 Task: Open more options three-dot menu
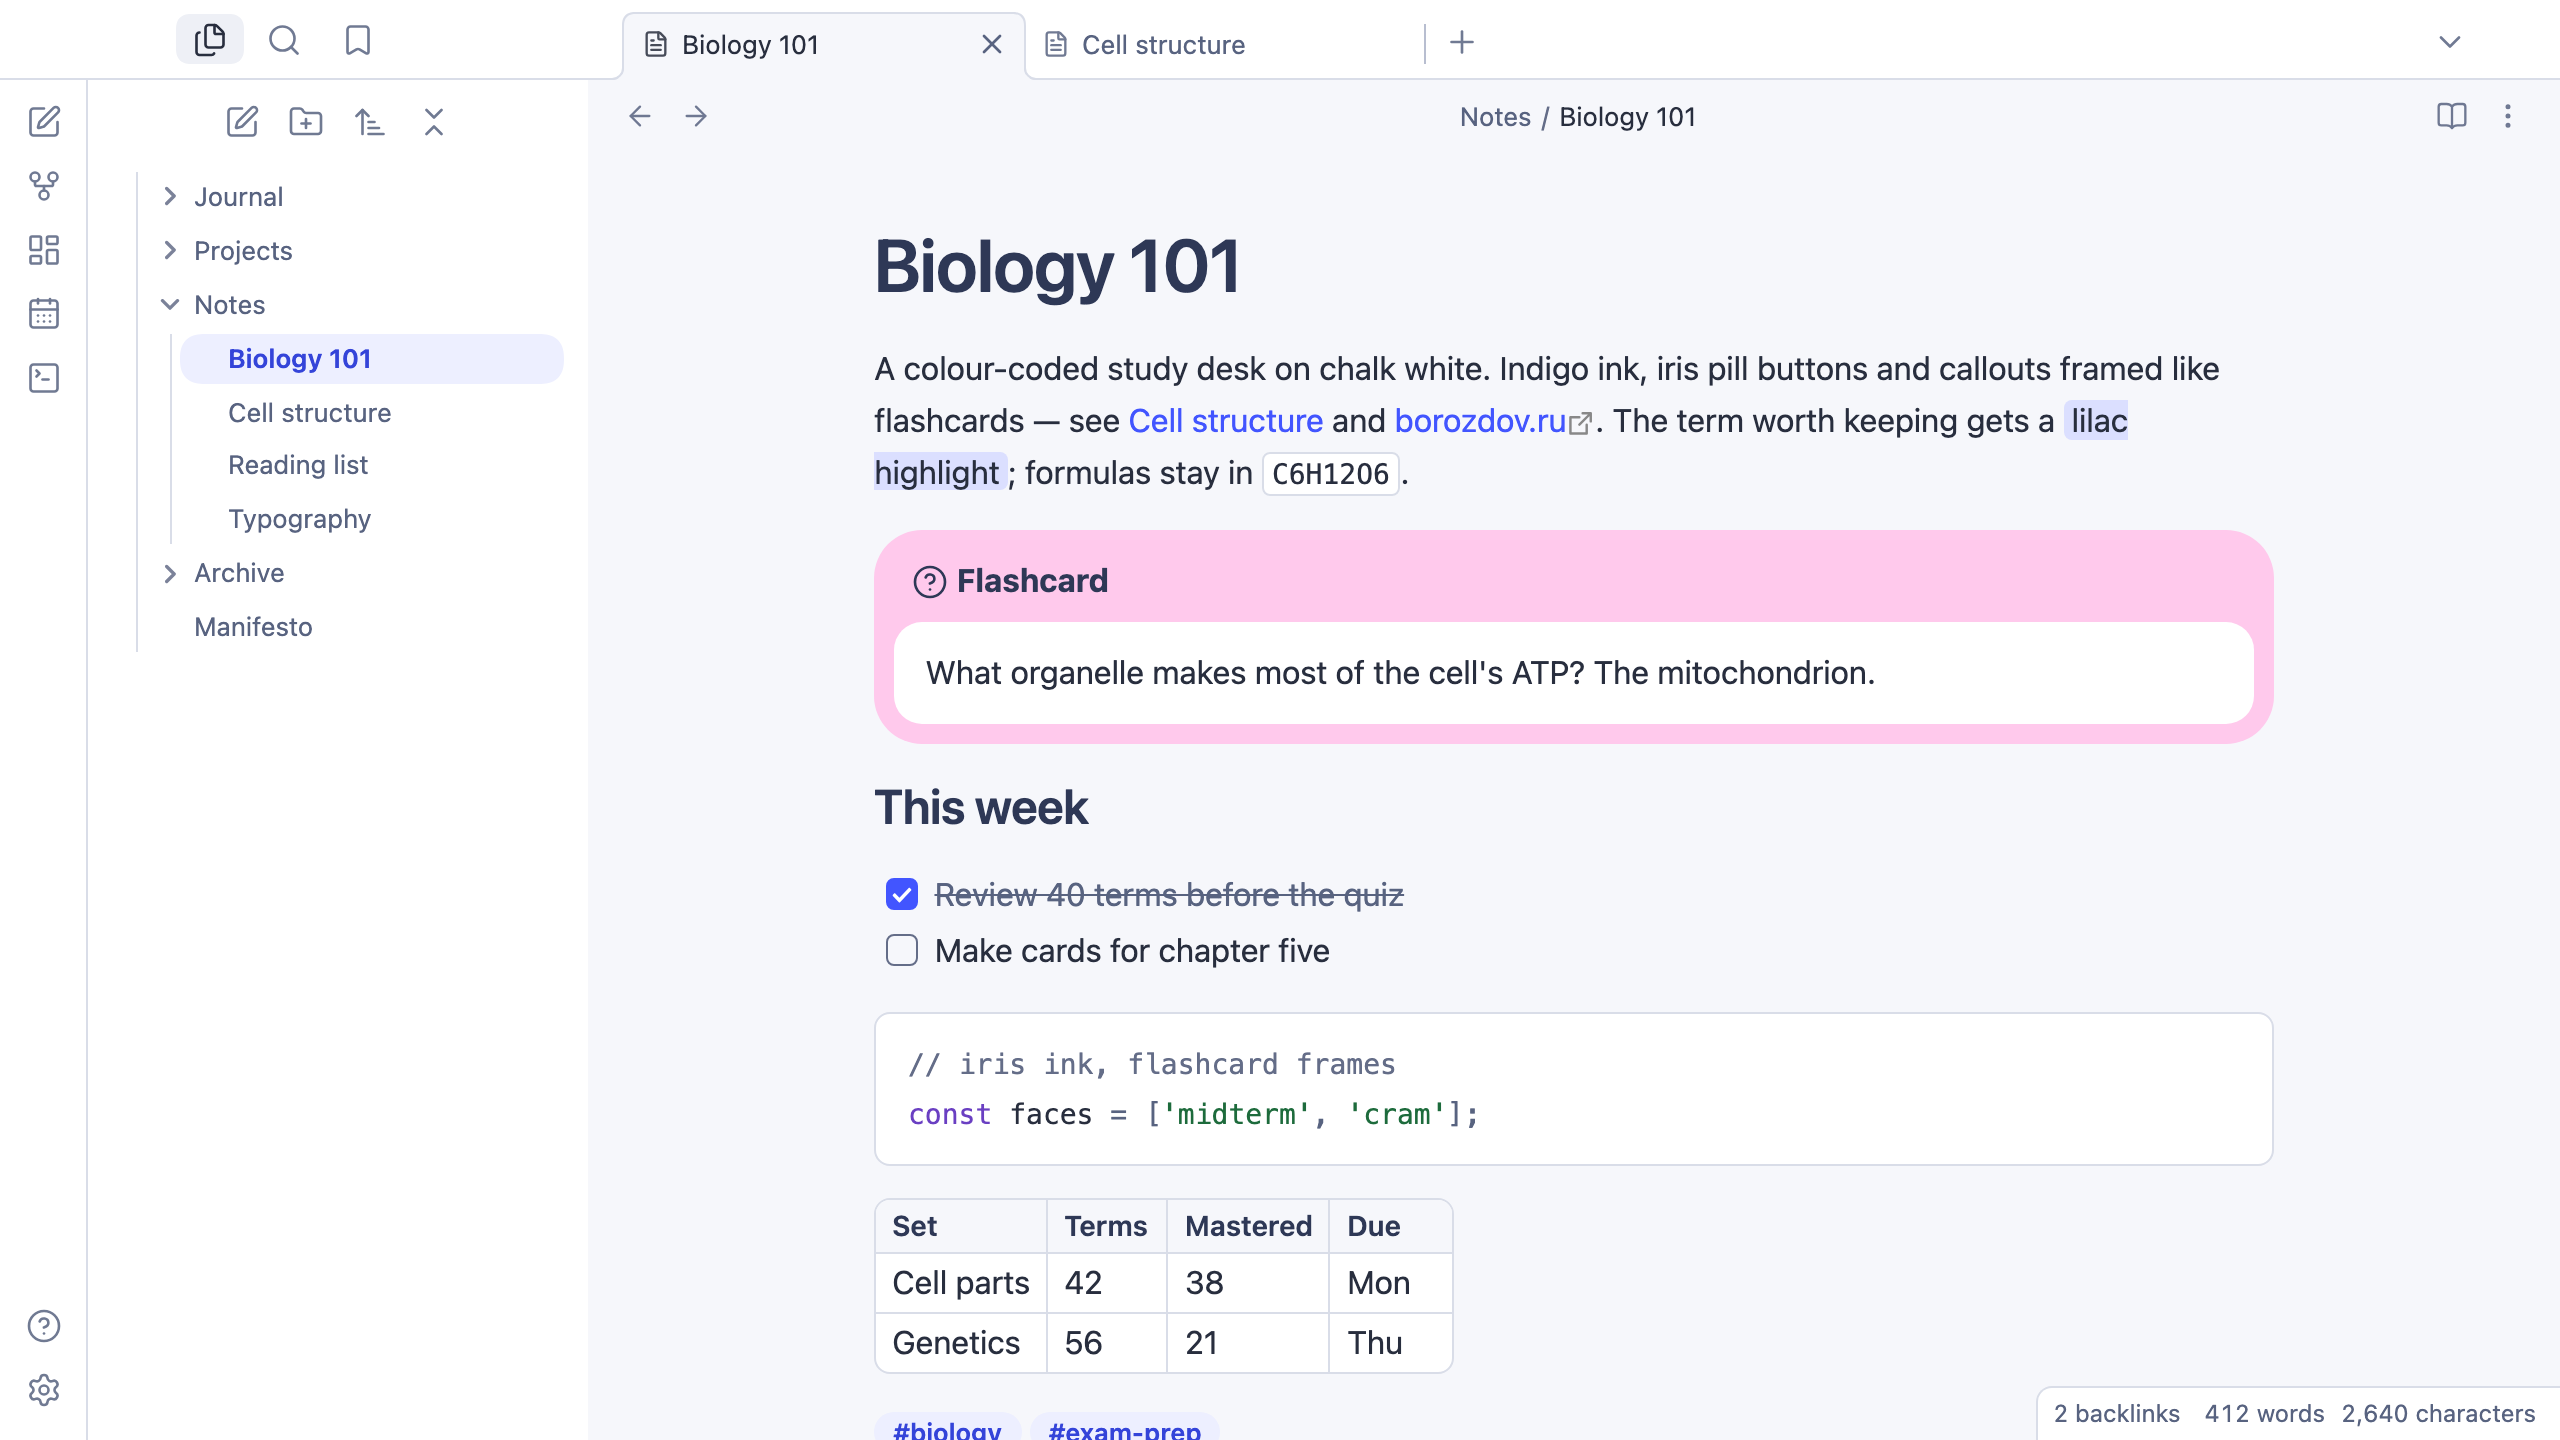click(x=2508, y=116)
